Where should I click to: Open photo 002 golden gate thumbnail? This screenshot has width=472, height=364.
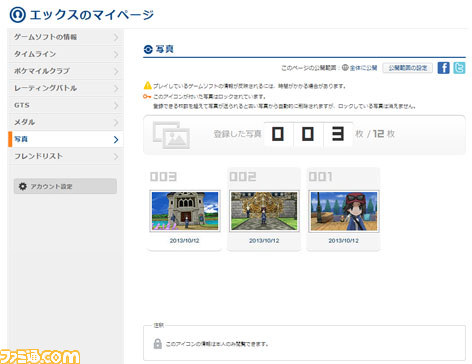264,211
